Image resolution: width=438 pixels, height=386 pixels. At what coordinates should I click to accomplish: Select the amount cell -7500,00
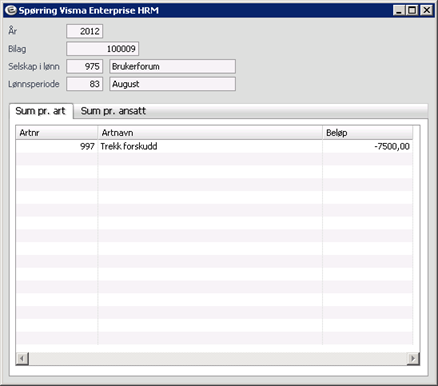[x=368, y=146]
